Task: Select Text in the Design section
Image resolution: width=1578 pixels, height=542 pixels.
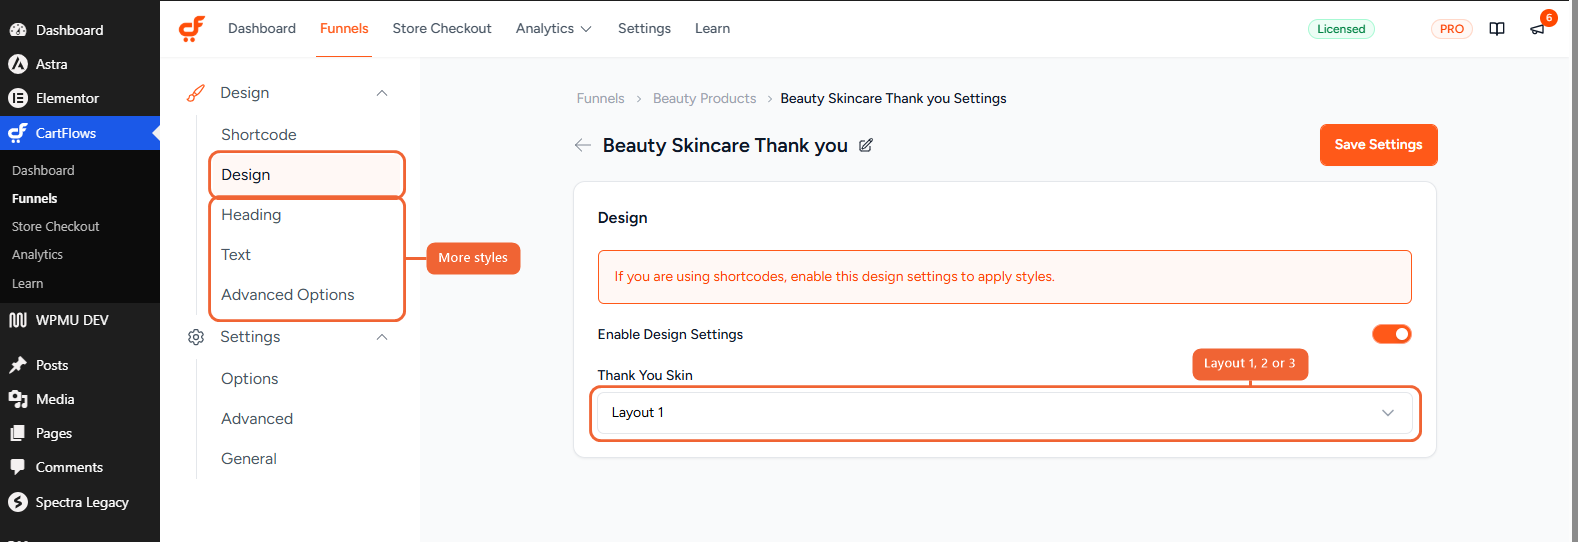Action: click(236, 255)
